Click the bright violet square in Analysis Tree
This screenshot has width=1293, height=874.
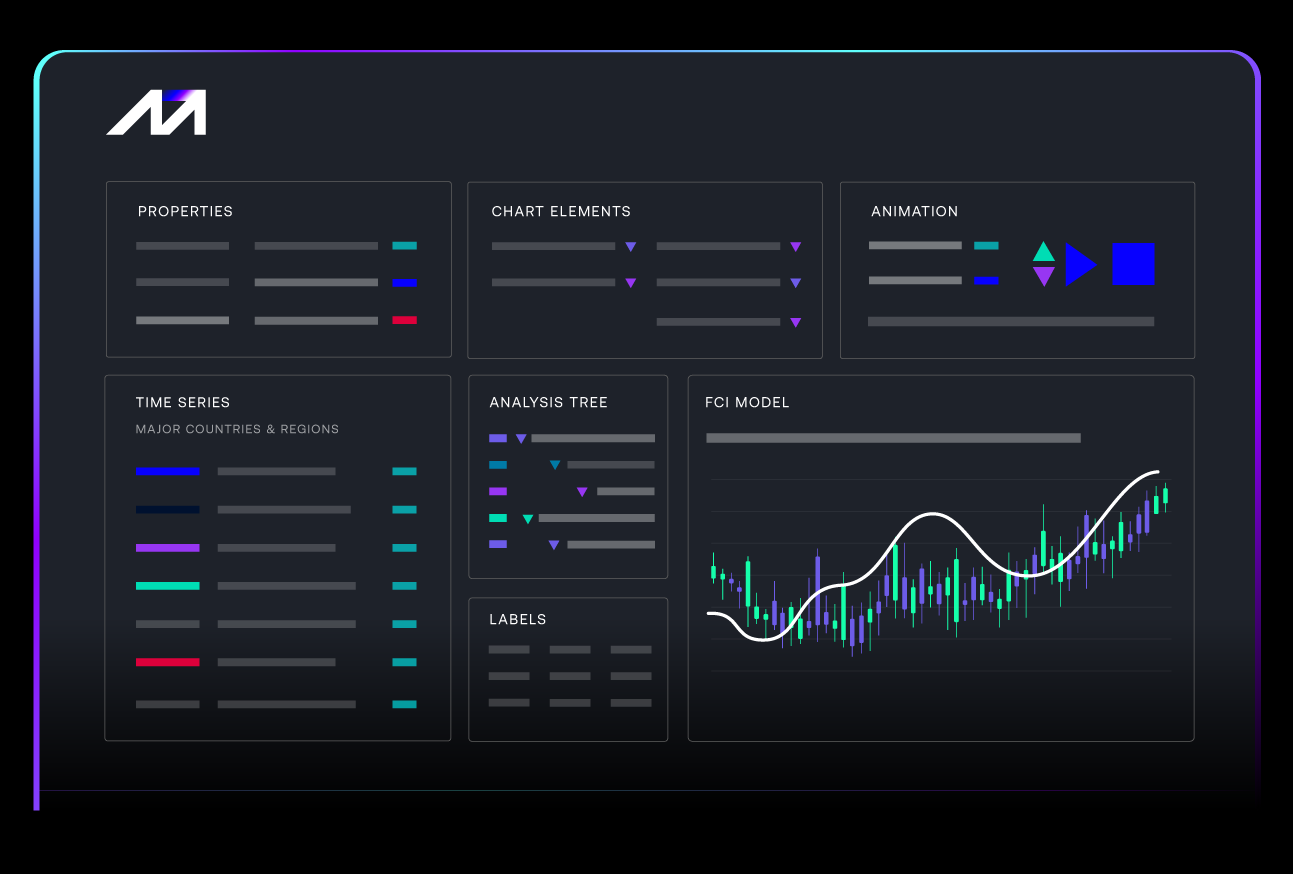point(498,491)
